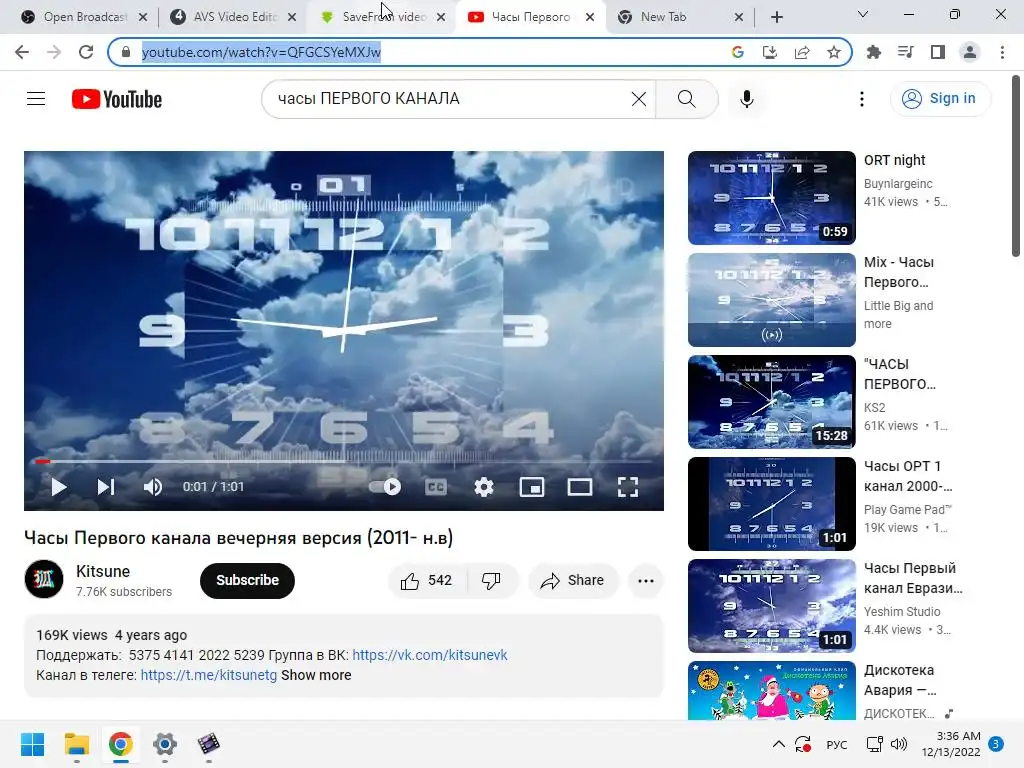Open player settings gear

(x=484, y=487)
